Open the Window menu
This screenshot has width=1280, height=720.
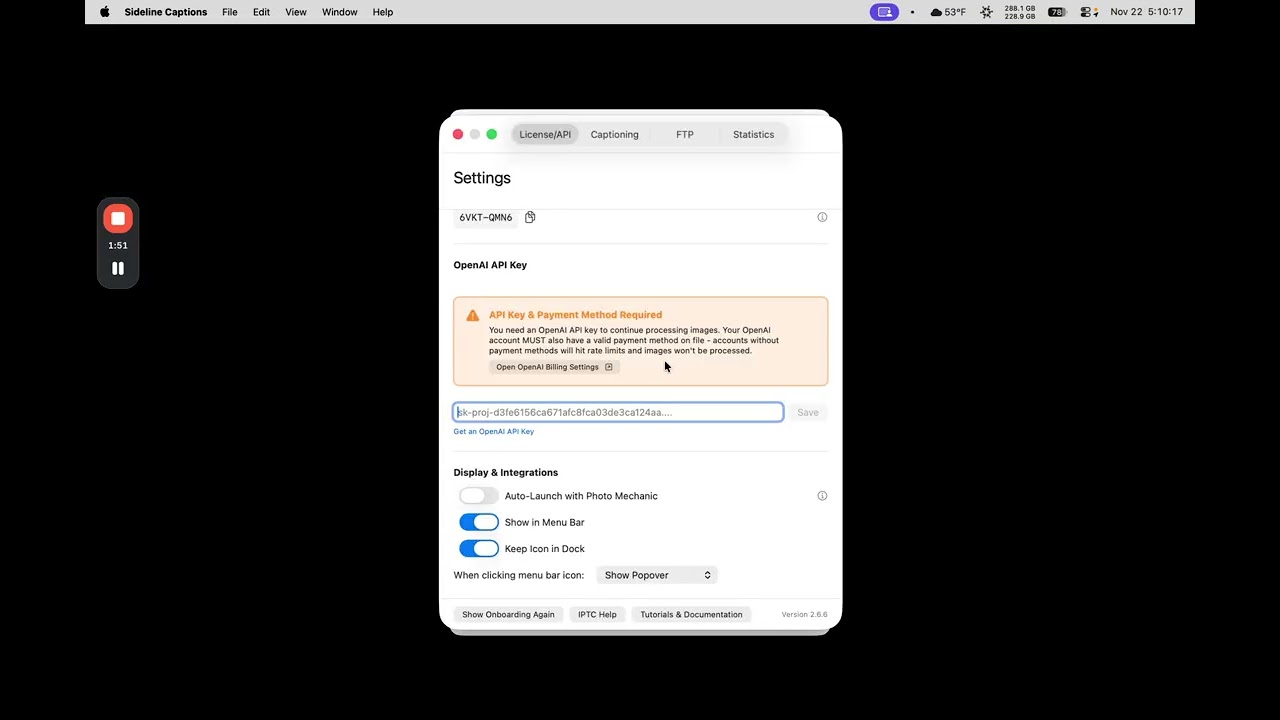pos(340,12)
